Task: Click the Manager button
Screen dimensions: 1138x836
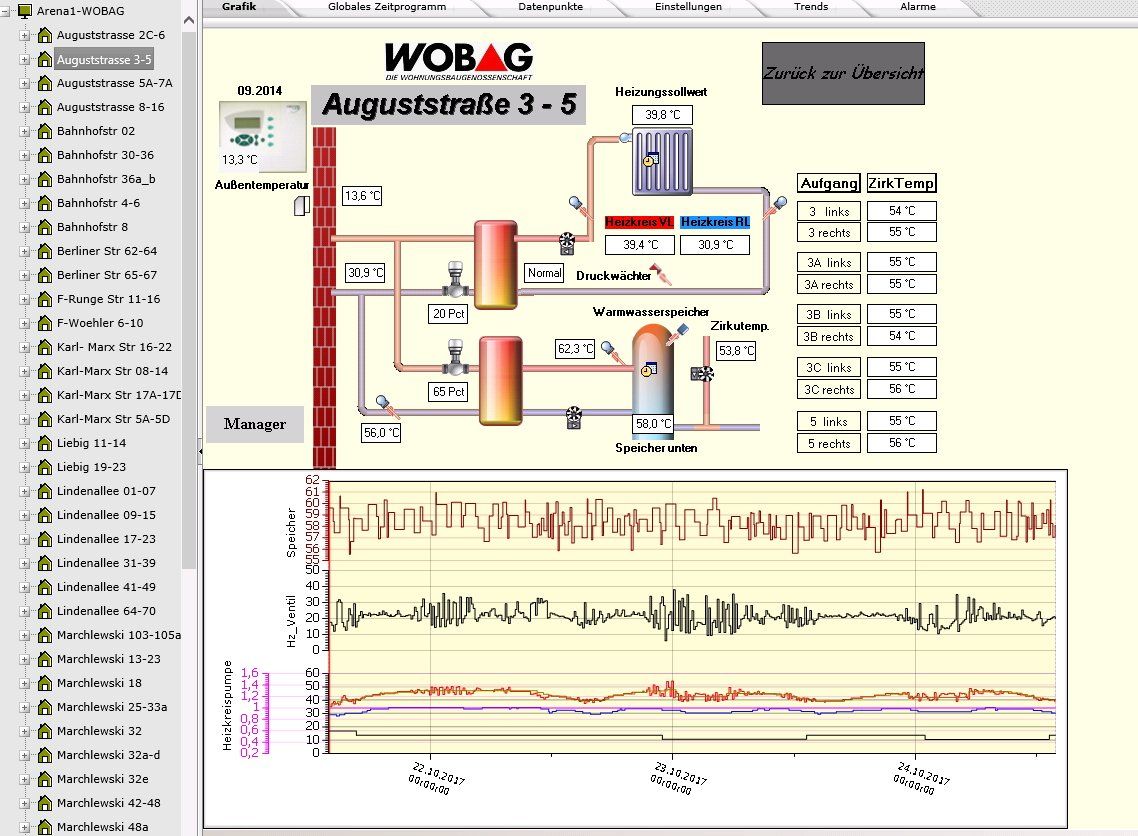Action: click(x=255, y=424)
